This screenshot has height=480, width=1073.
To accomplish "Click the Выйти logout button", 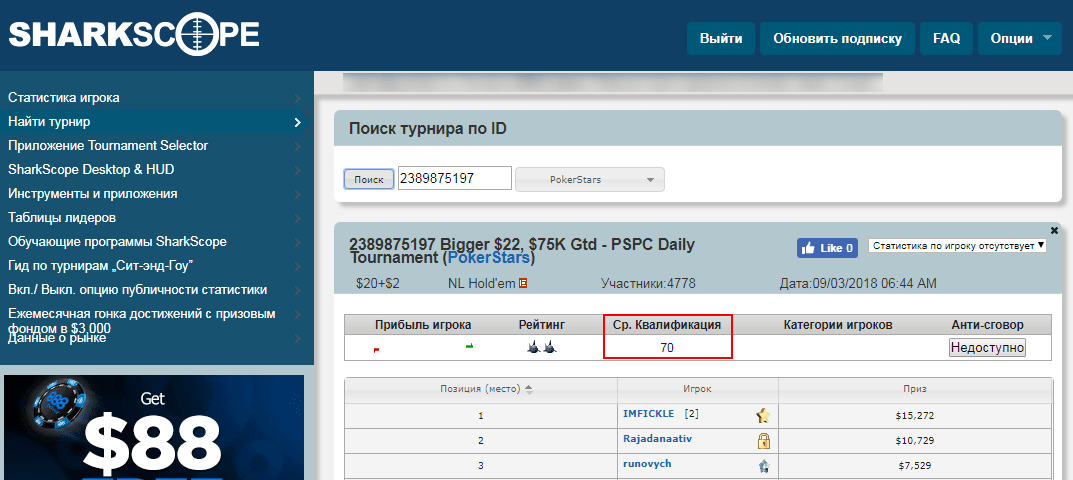I will point(720,39).
